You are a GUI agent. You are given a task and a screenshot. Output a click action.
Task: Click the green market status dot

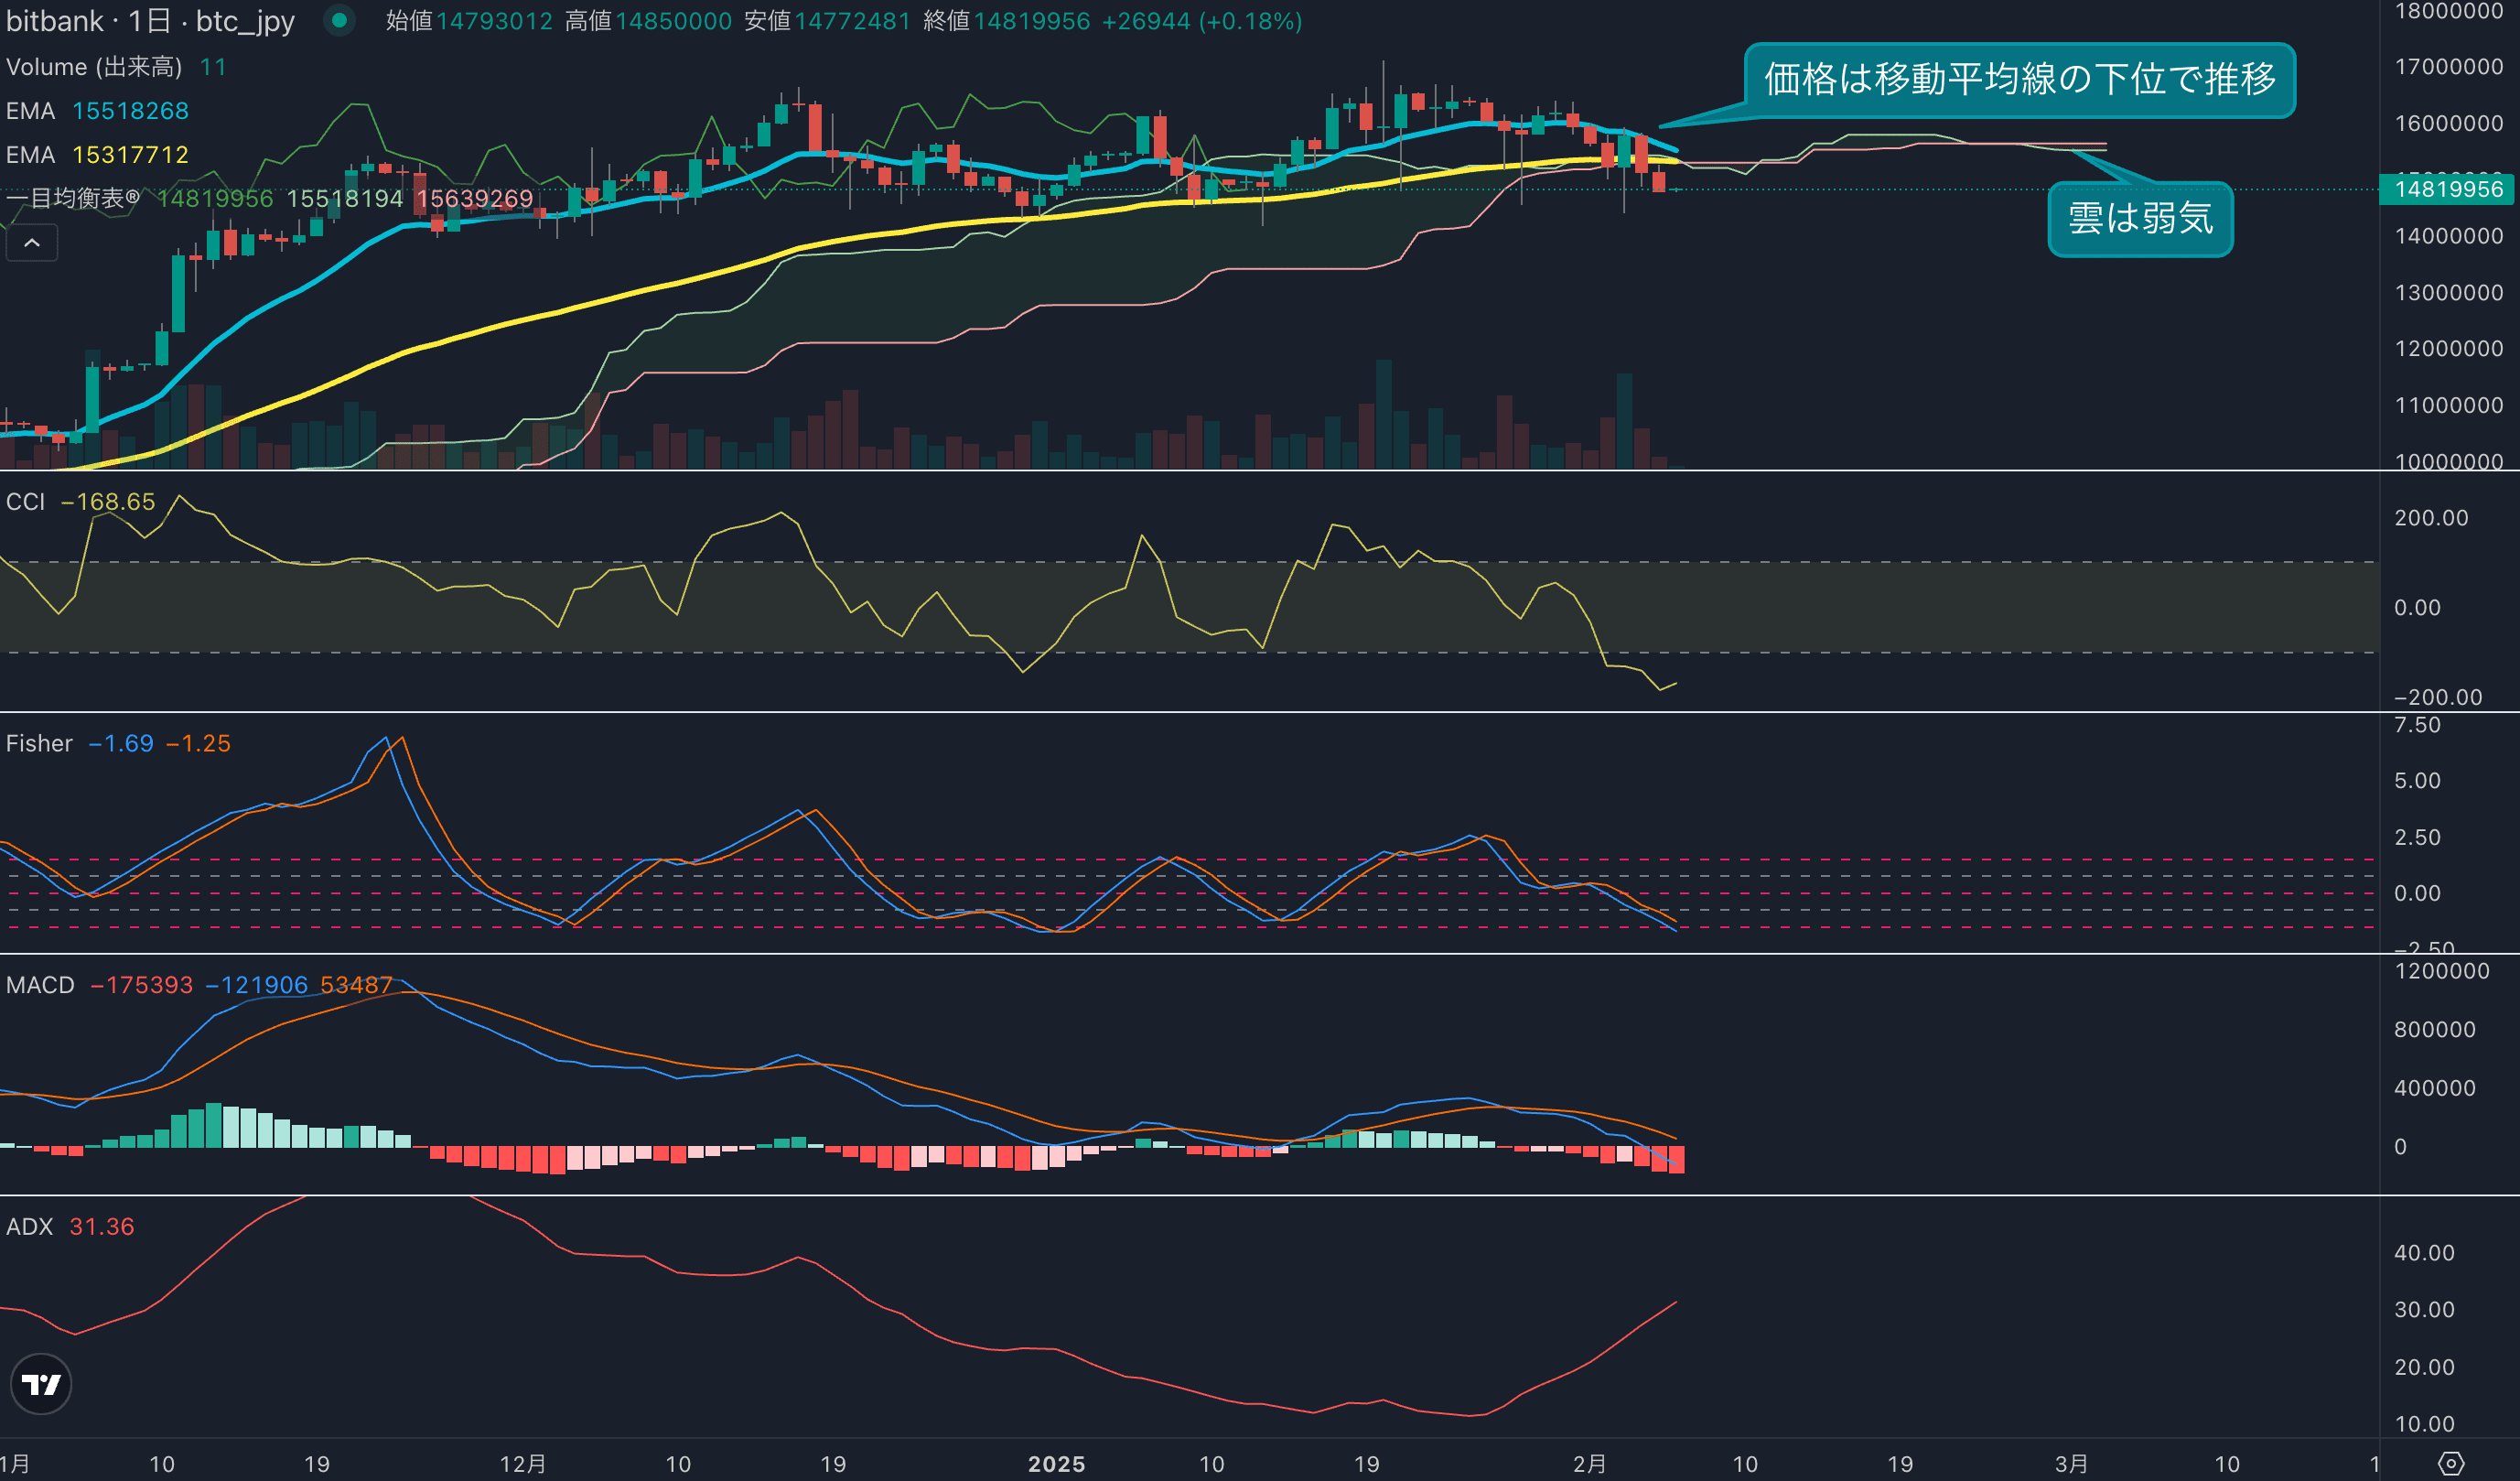point(339,20)
